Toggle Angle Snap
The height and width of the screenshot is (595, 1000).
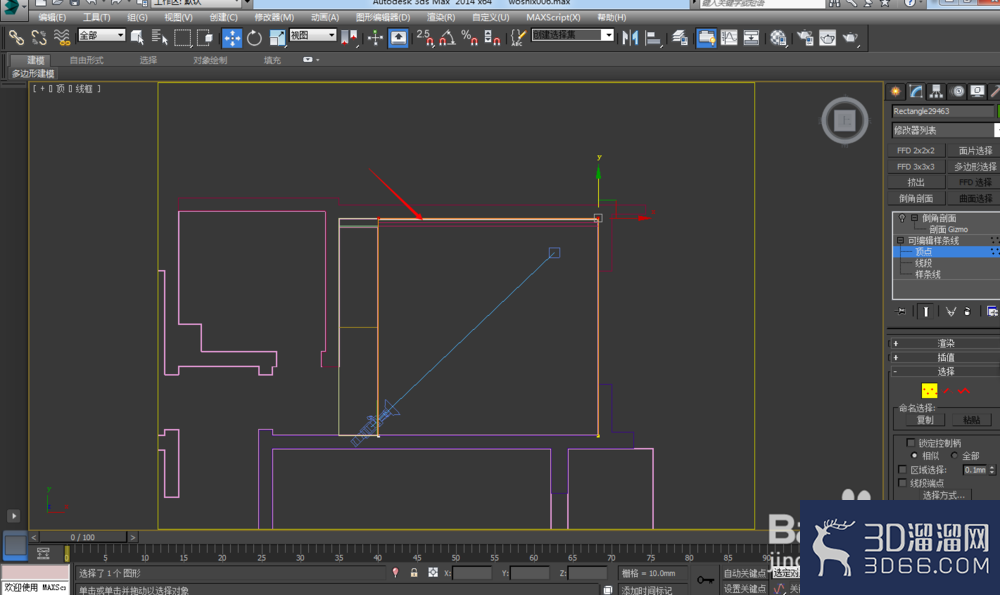(x=447, y=38)
